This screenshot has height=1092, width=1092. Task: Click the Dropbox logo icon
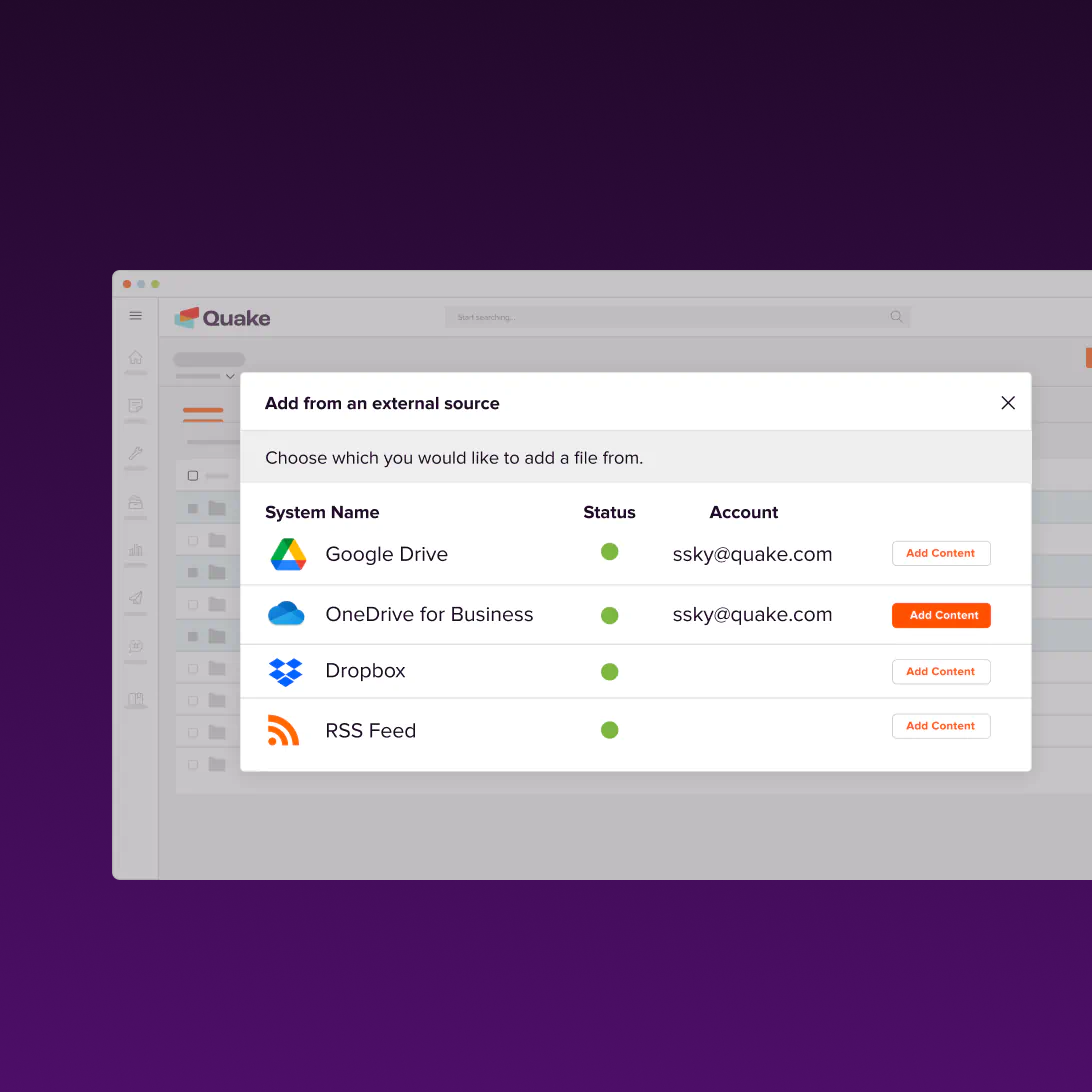point(286,672)
